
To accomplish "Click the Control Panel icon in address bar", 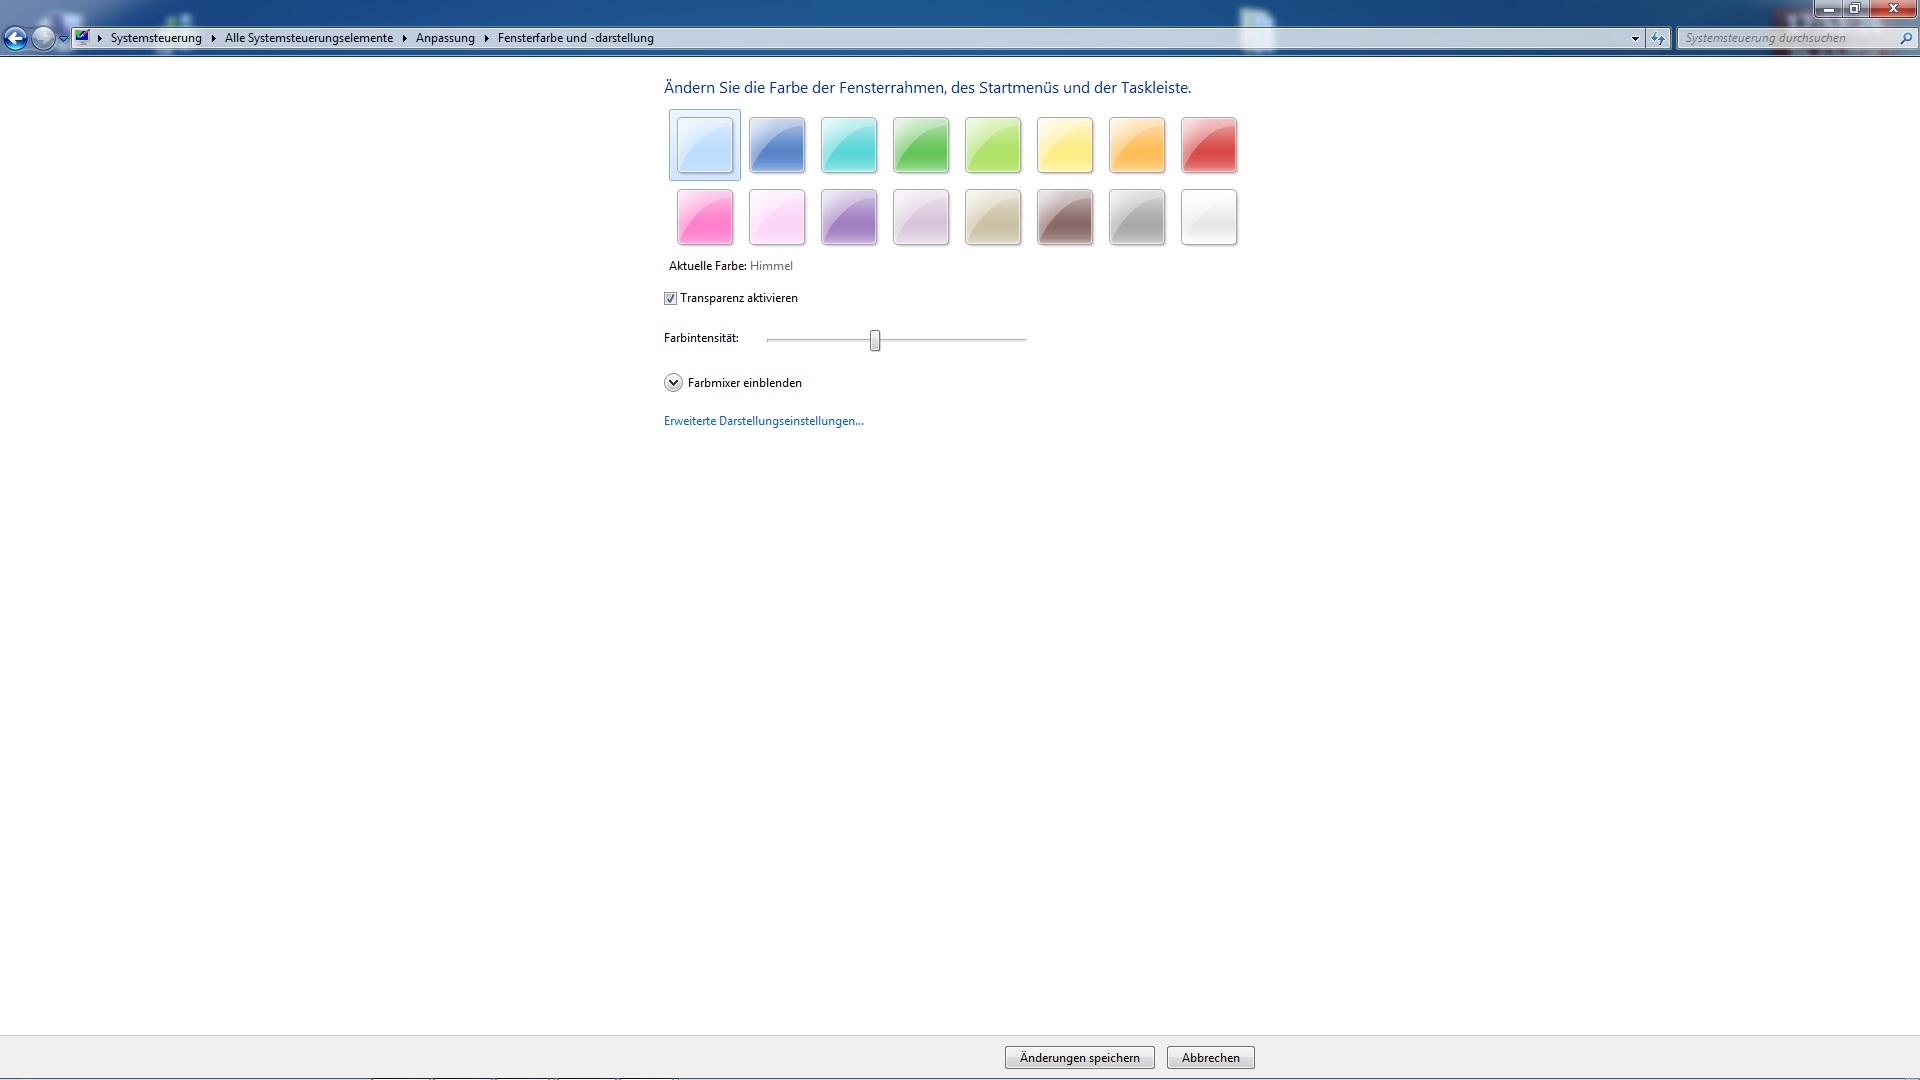I will pos(83,38).
